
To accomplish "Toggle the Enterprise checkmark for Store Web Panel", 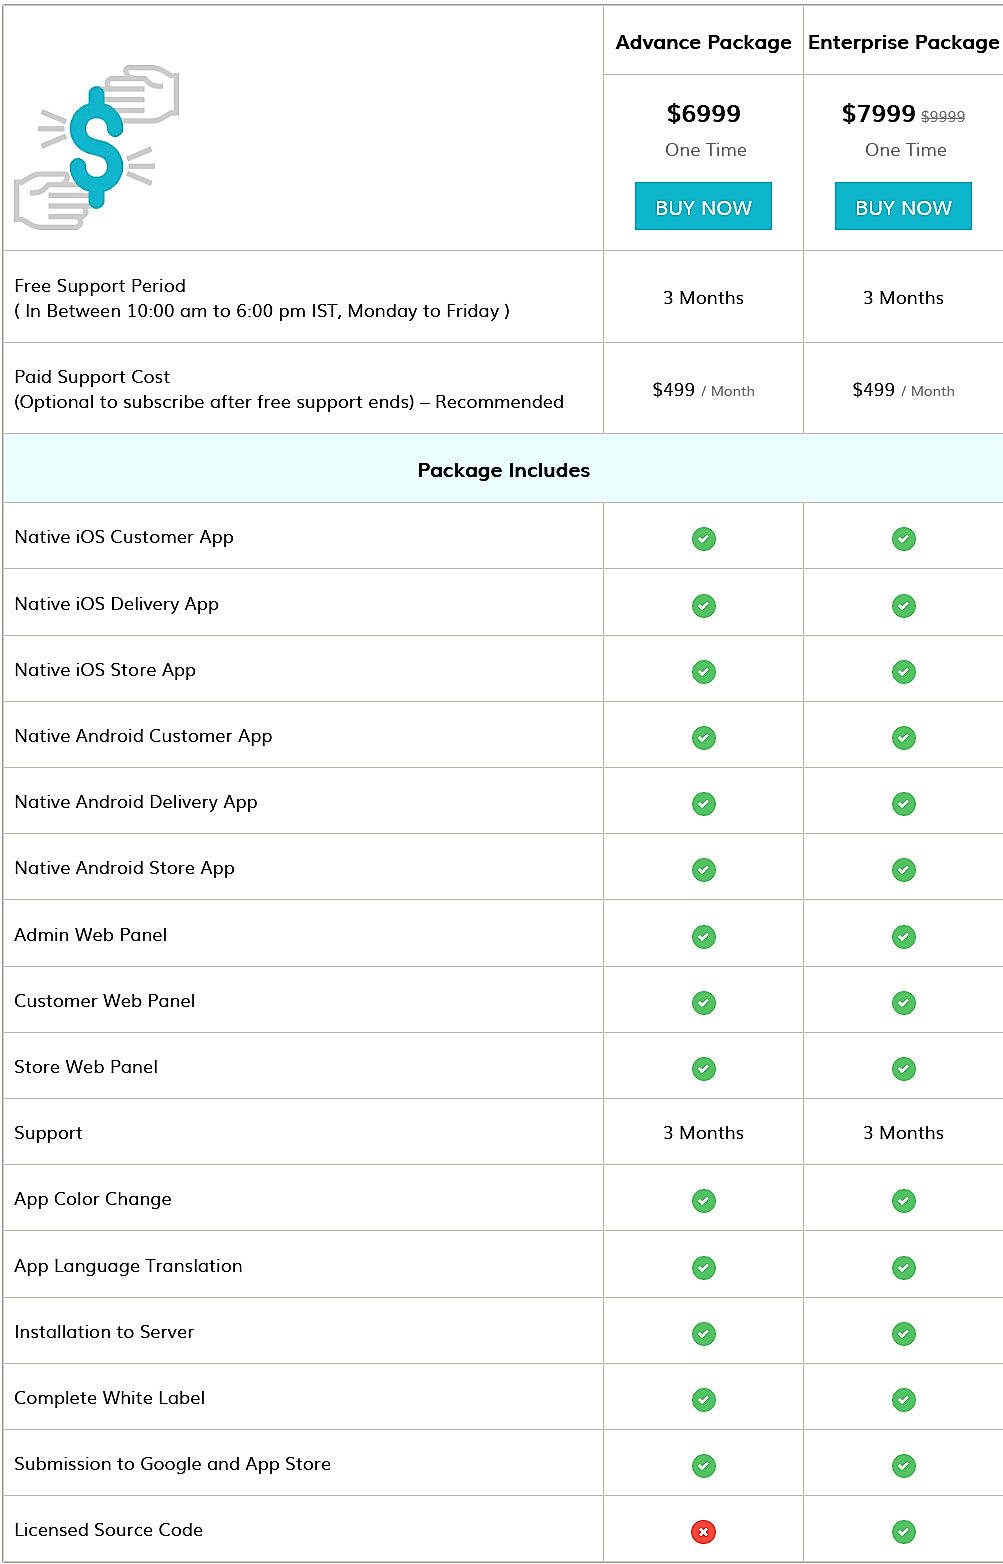I will tap(904, 1068).
